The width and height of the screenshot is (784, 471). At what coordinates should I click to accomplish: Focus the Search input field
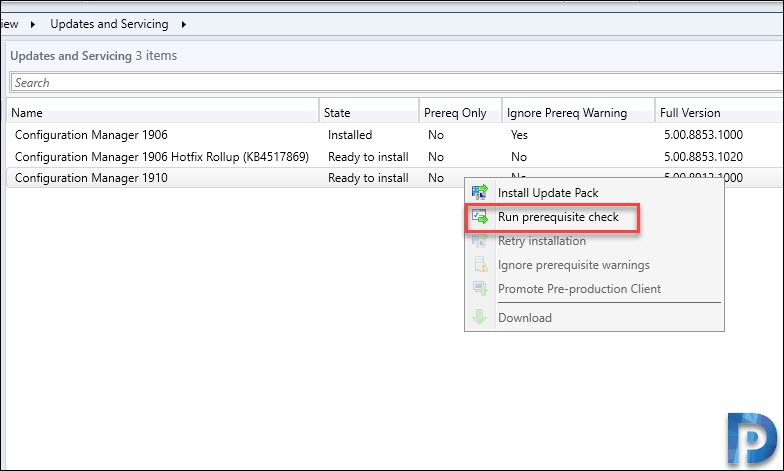(396, 82)
